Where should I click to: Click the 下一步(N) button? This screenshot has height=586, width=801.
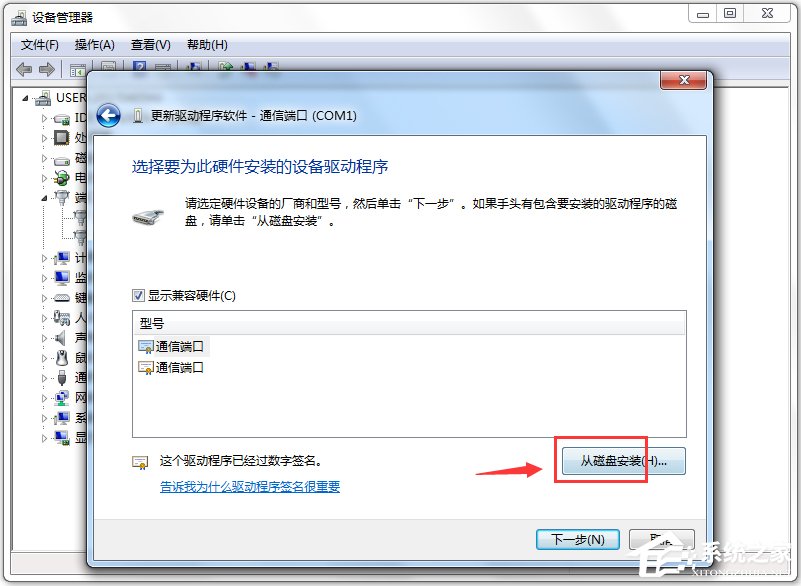click(x=578, y=539)
